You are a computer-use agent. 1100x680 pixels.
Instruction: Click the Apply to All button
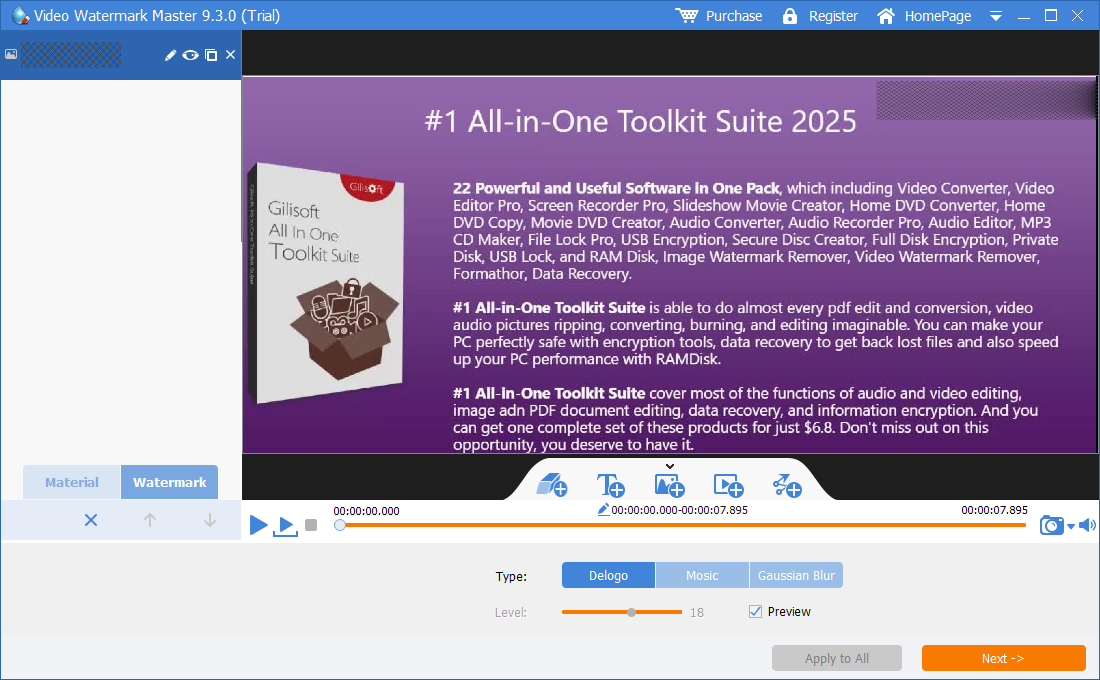pos(836,658)
